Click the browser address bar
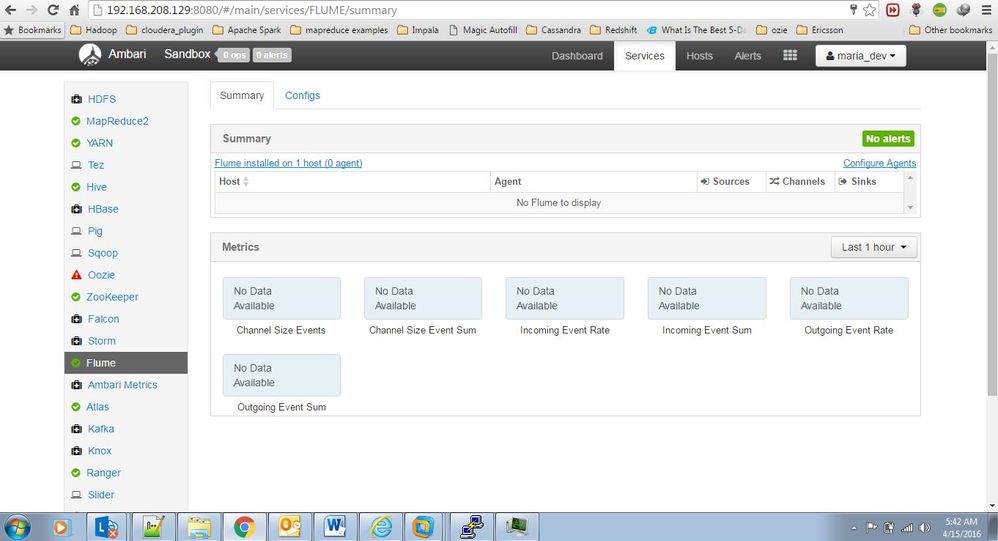 471,10
